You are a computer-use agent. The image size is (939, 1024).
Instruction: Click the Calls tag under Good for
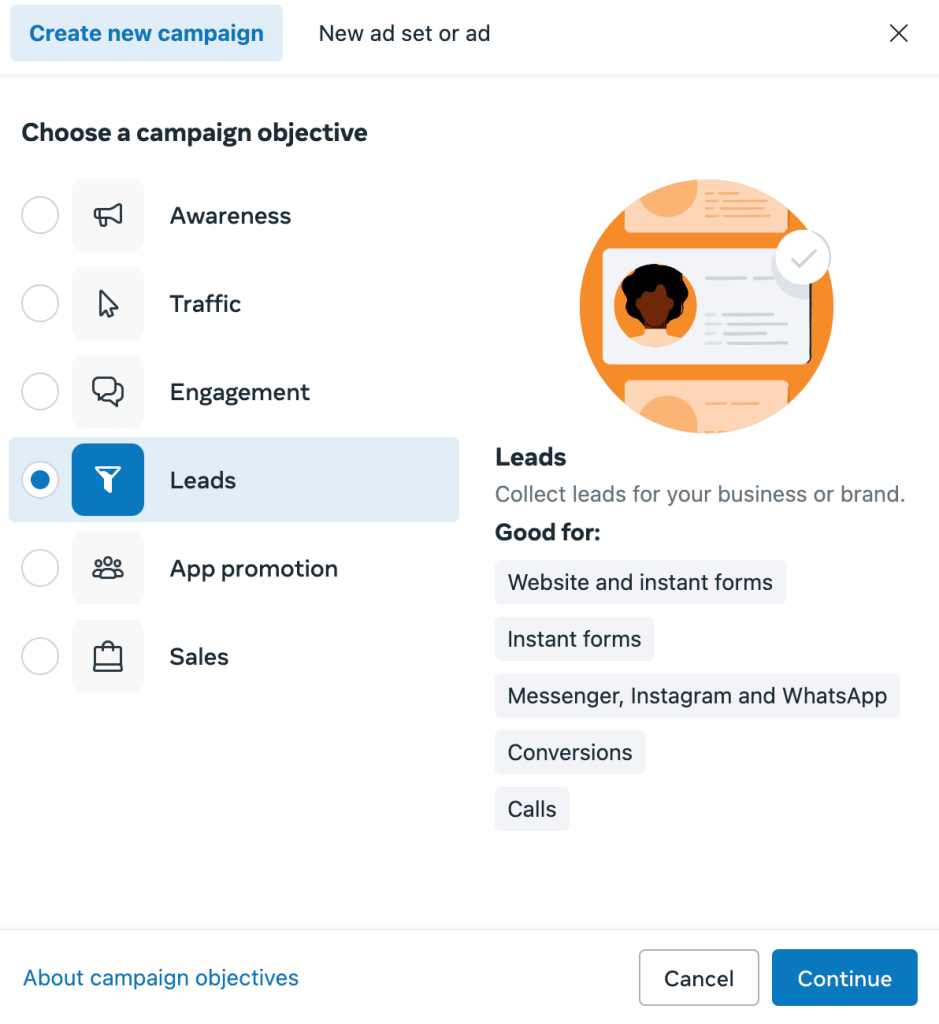tap(532, 809)
